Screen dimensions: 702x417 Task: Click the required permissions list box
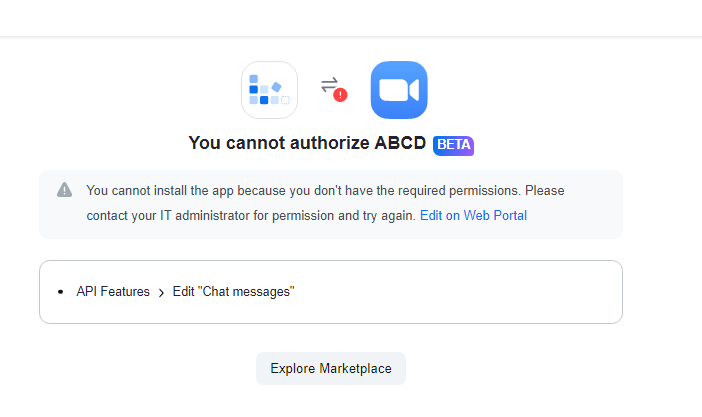(x=331, y=292)
